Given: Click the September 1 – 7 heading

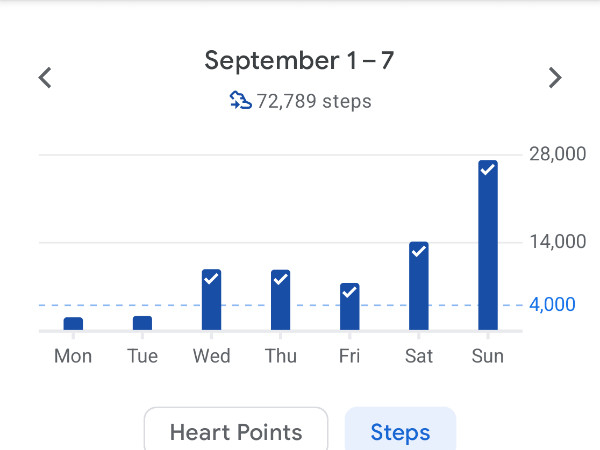Looking at the screenshot, I should (299, 60).
